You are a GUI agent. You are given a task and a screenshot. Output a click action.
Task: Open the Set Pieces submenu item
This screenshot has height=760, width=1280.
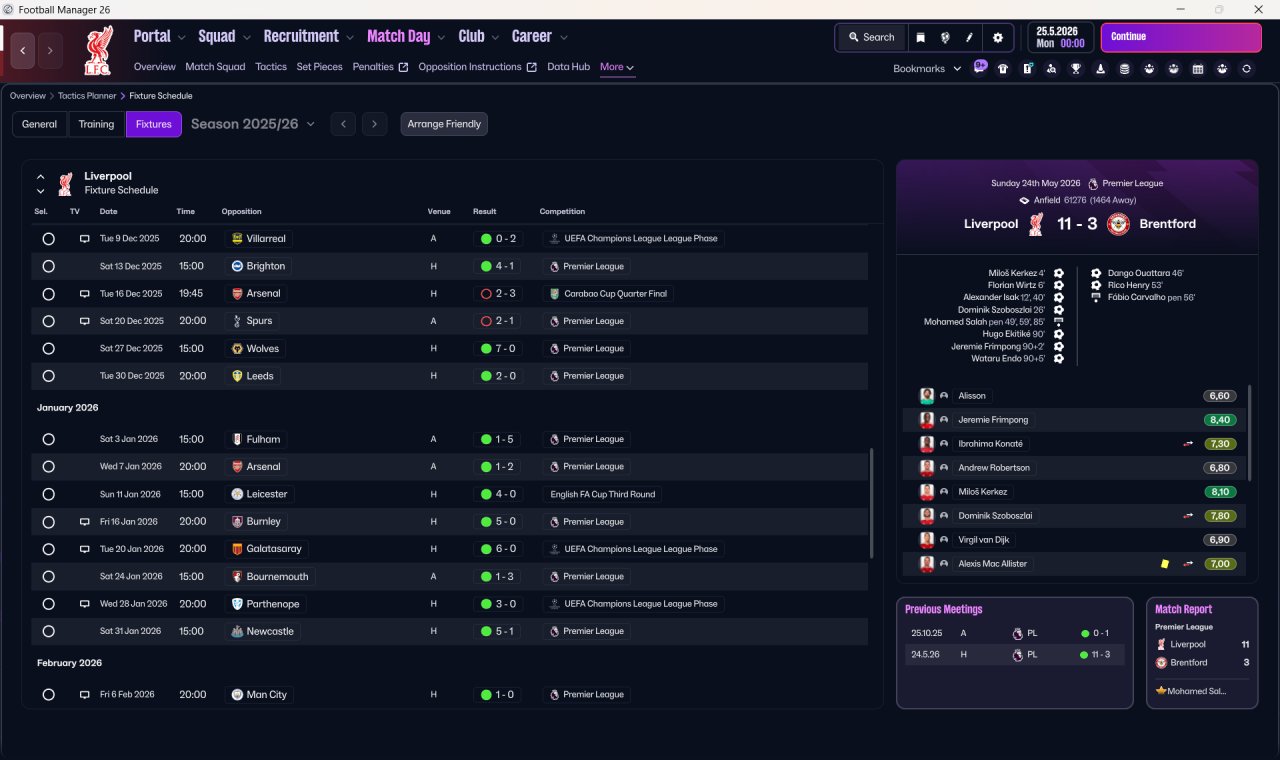point(319,67)
